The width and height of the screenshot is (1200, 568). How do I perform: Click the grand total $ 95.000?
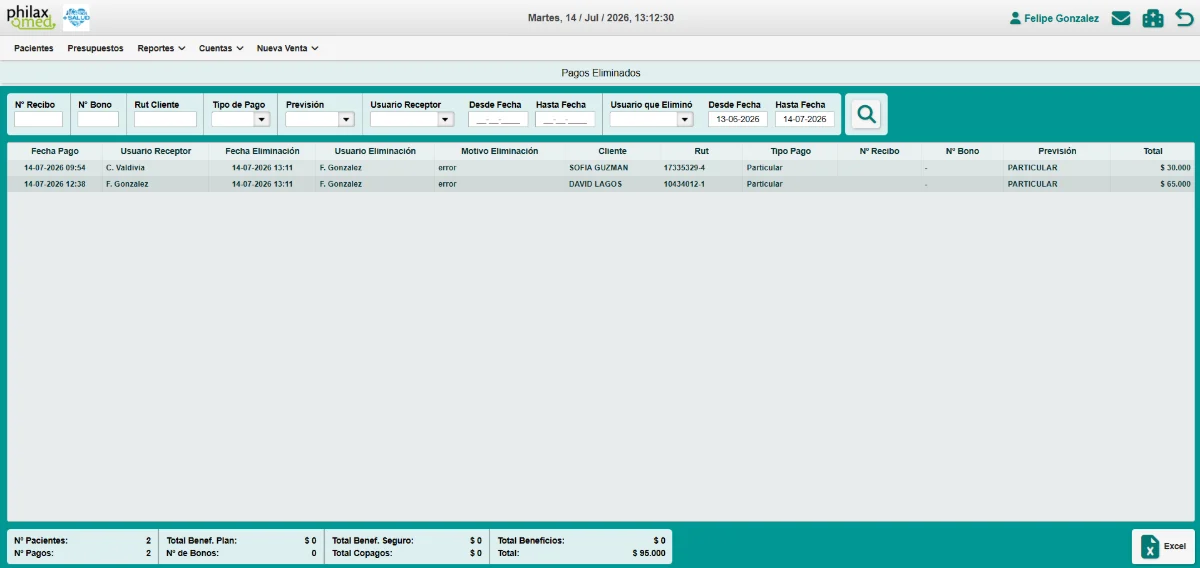point(649,553)
